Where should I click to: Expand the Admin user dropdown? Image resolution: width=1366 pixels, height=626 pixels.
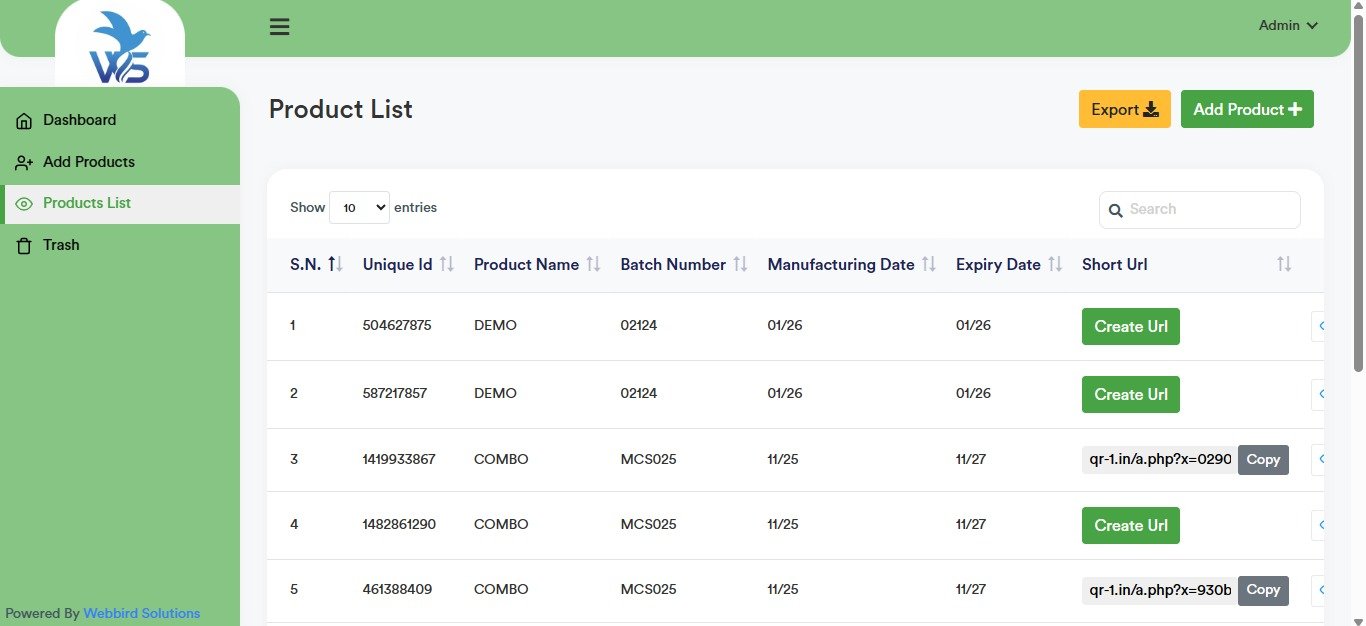click(1288, 26)
